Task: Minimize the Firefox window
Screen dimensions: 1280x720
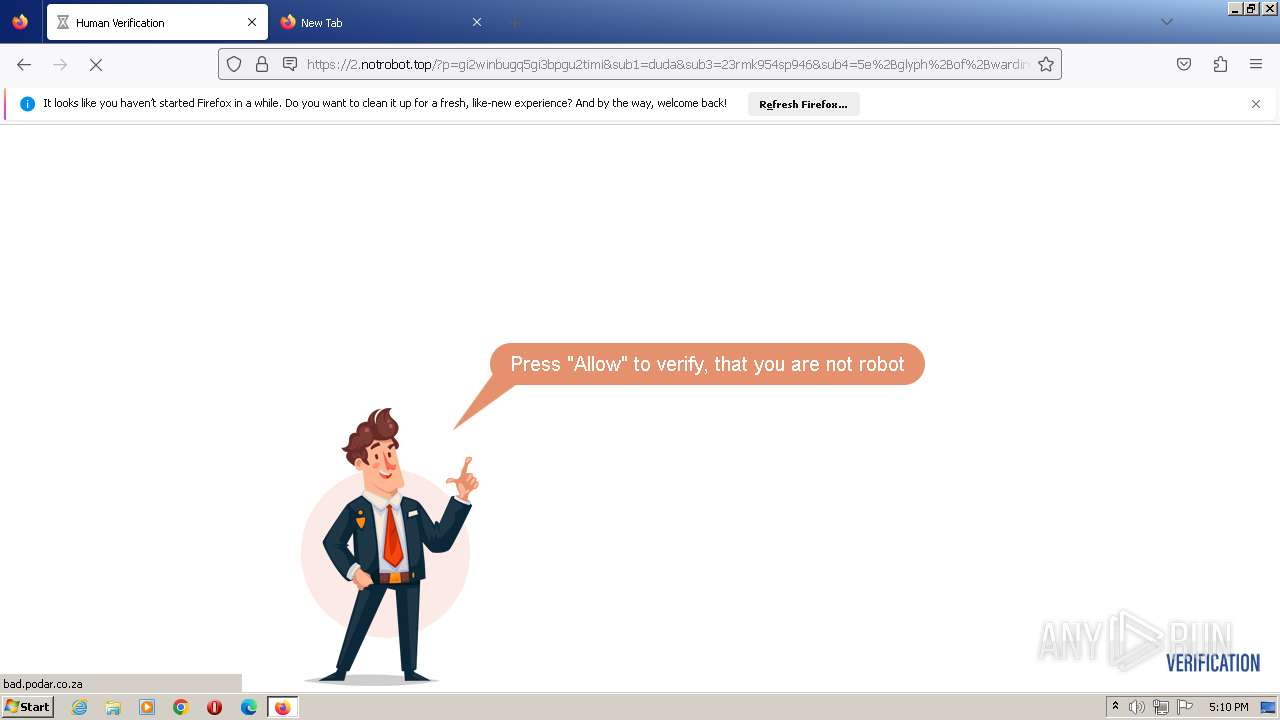Action: tap(1235, 8)
